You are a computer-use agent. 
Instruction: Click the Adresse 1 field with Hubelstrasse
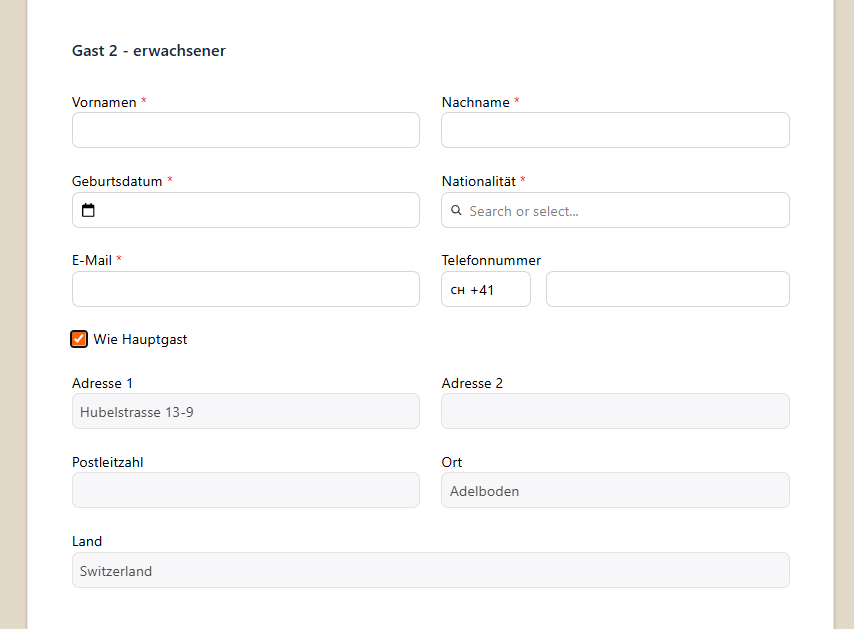pyautogui.click(x=245, y=411)
